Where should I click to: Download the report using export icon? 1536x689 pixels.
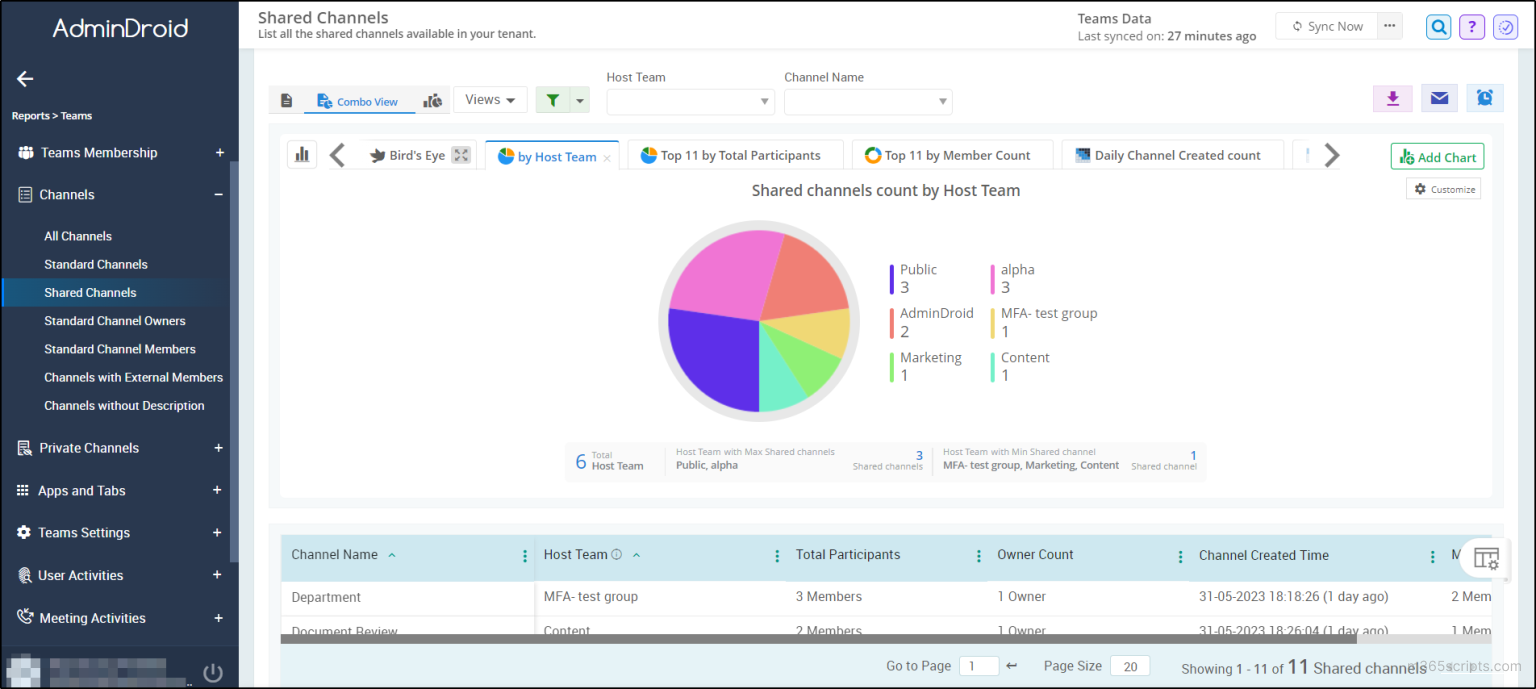[x=1392, y=98]
